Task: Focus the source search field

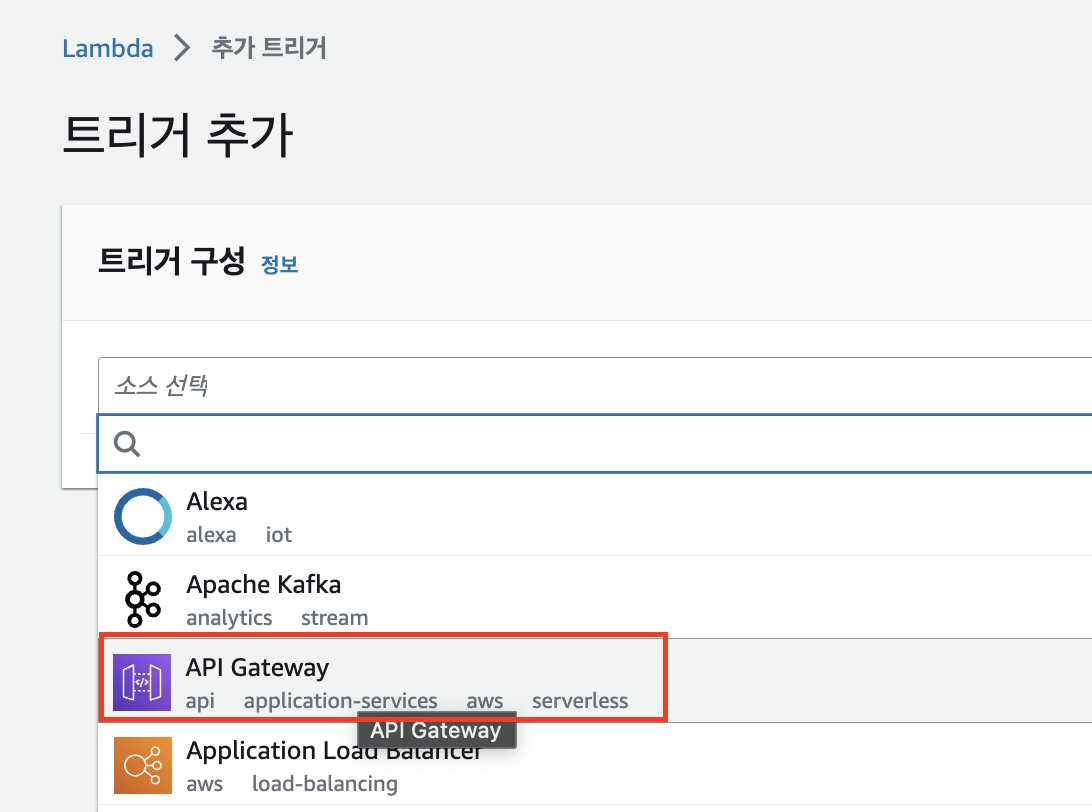Action: [595, 443]
